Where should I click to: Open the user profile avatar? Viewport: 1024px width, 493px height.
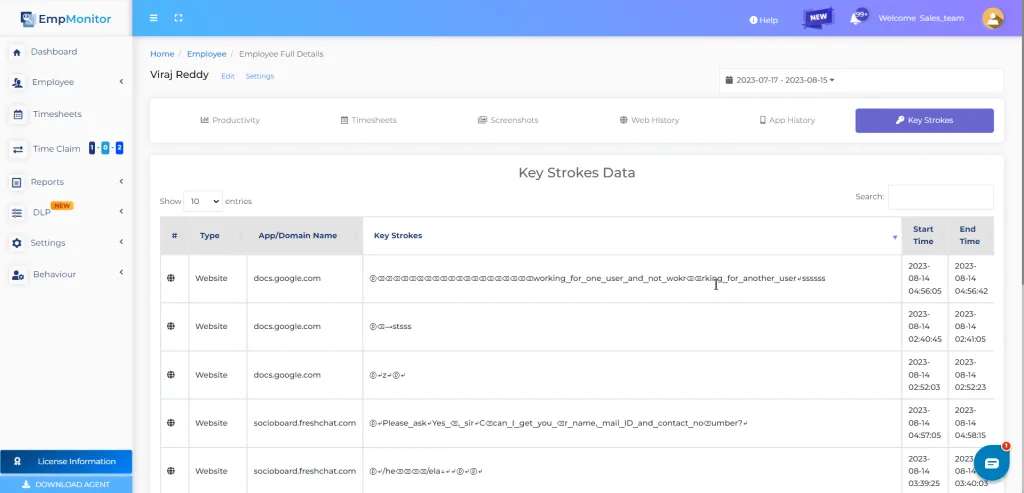point(992,18)
